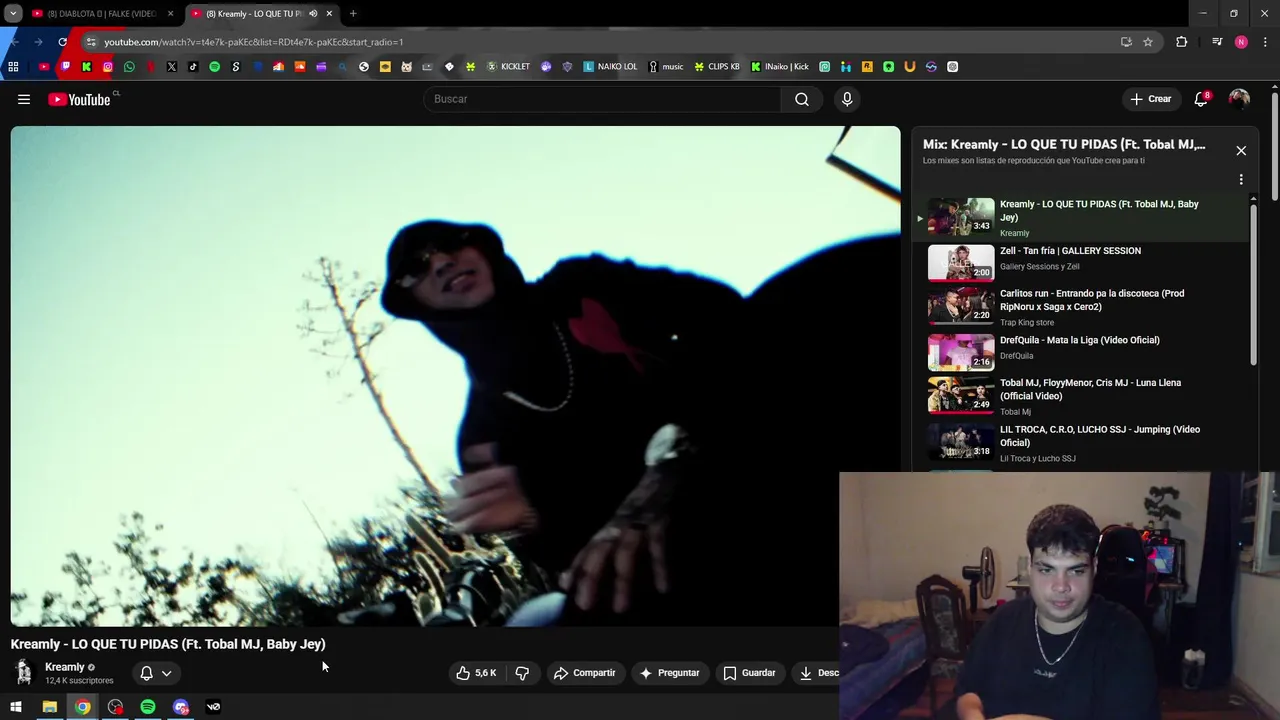The width and height of the screenshot is (1280, 720).
Task: Close the Mix playlist panel
Action: click(1241, 151)
